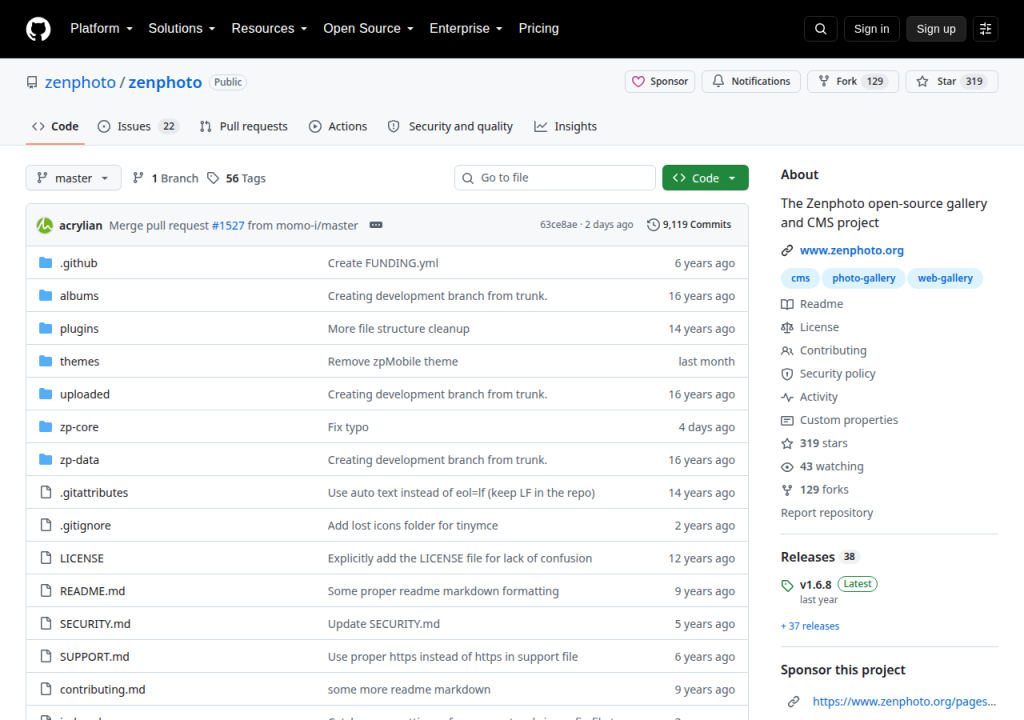The image size is (1024, 720).
Task: Expand the Resources menu
Action: click(269, 29)
